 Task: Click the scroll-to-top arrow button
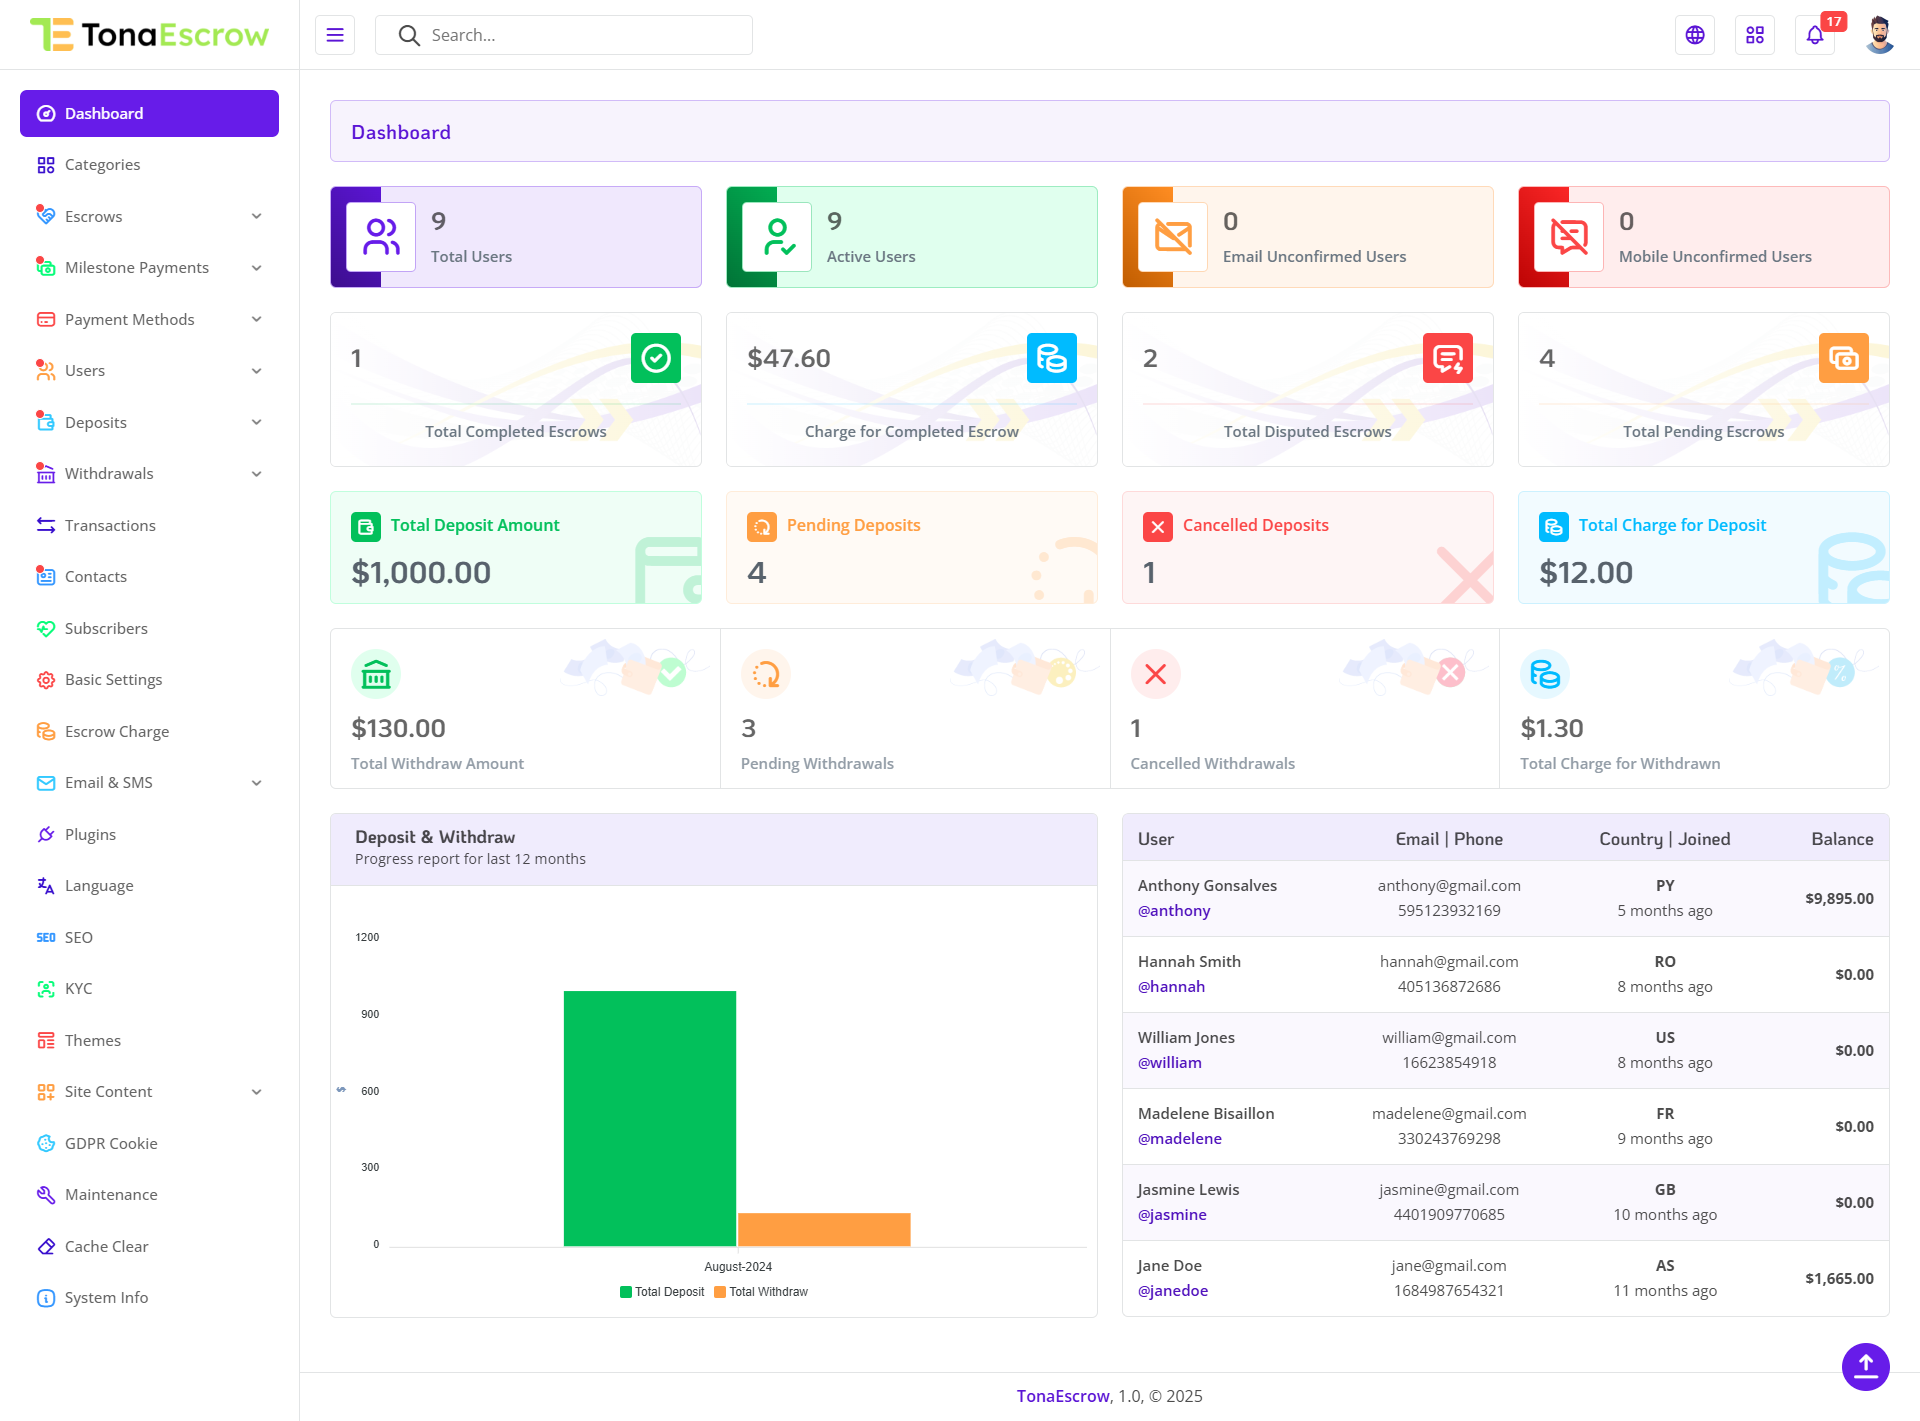point(1865,1366)
